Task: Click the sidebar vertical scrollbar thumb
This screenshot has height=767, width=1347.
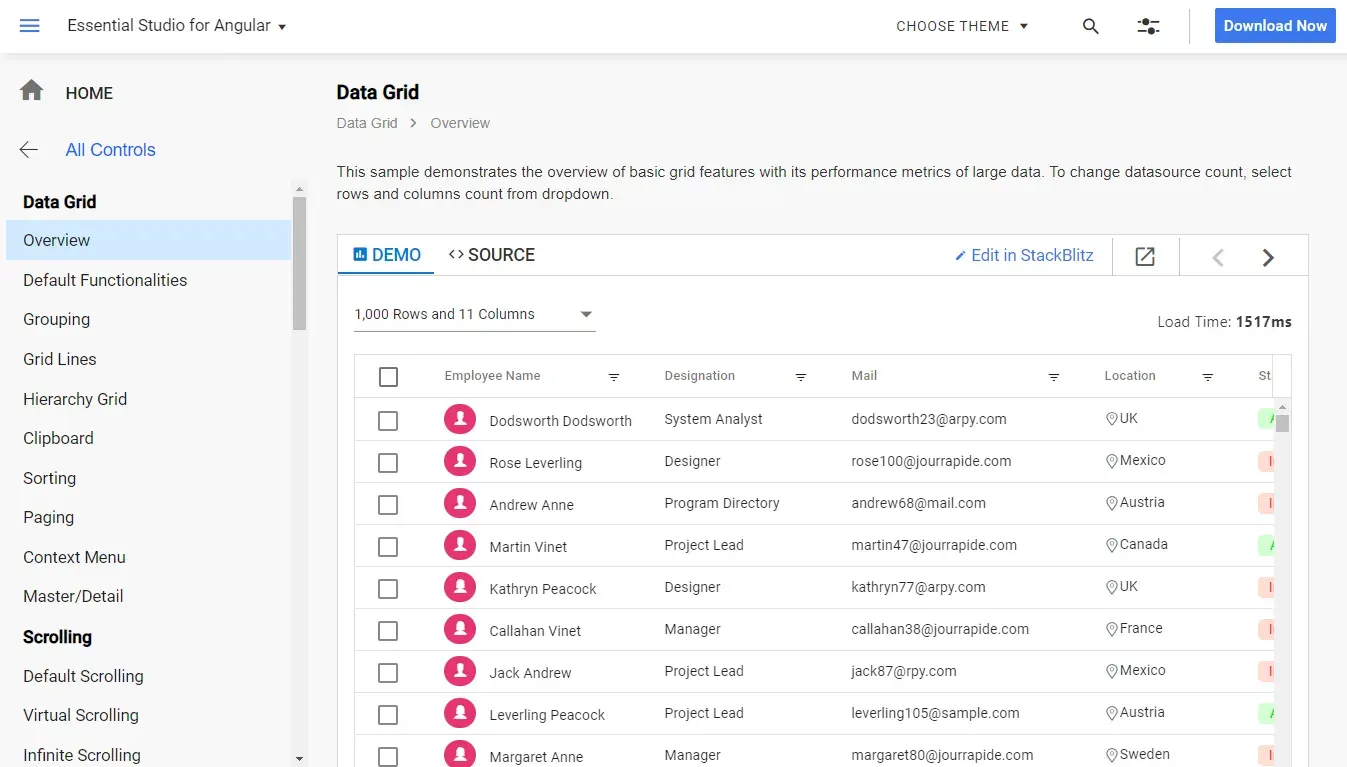Action: [299, 263]
